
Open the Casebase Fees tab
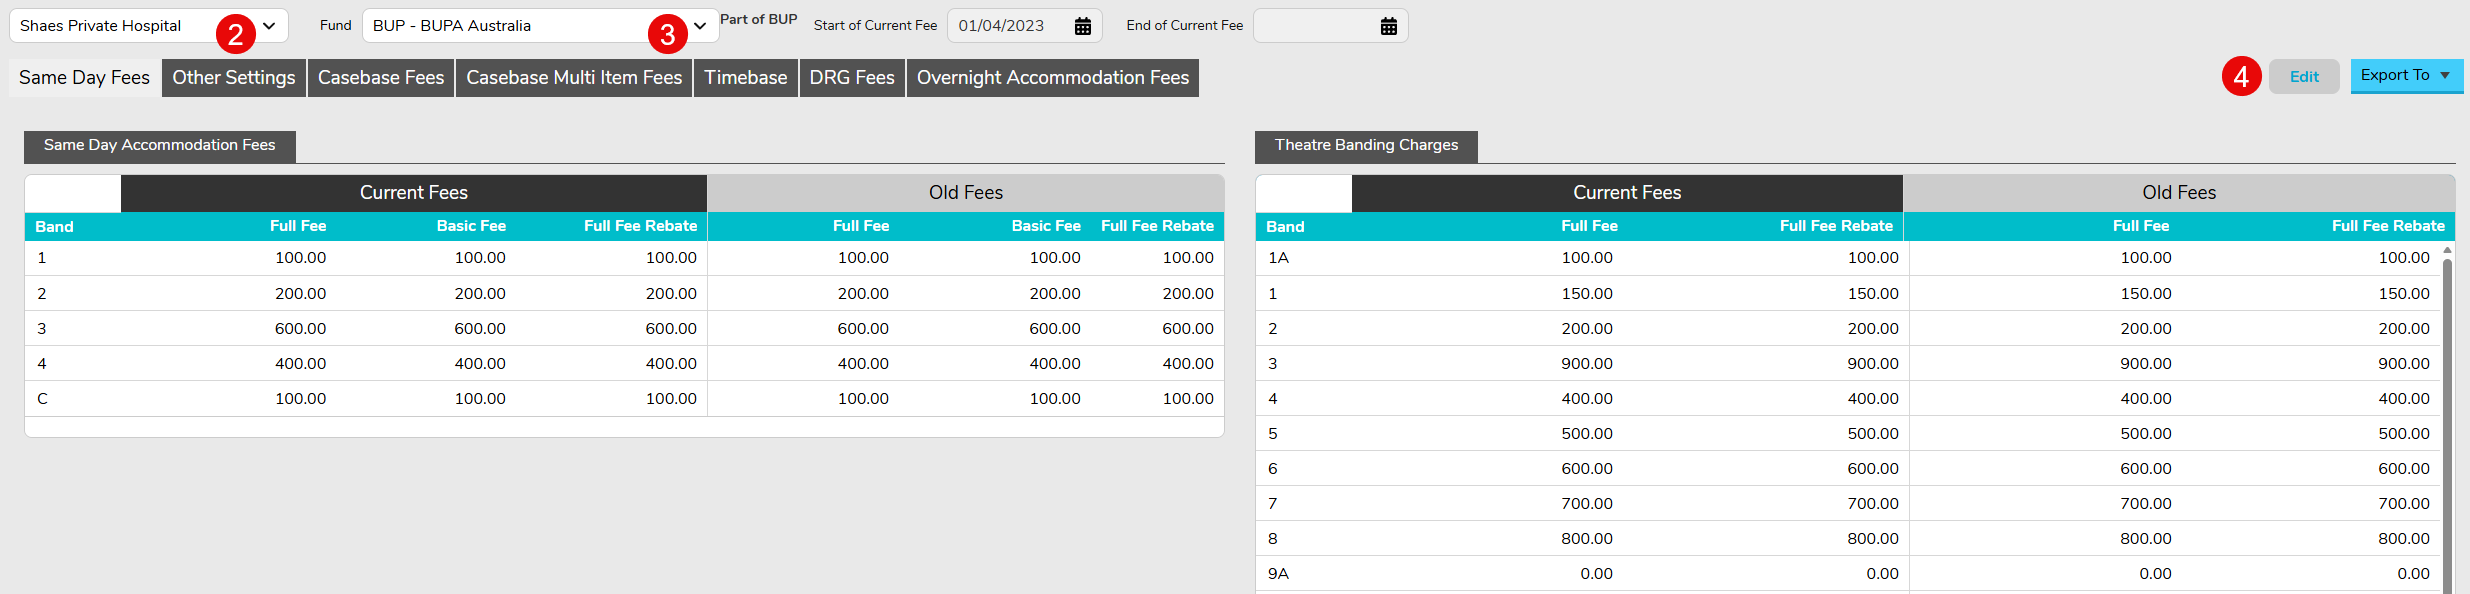point(381,78)
